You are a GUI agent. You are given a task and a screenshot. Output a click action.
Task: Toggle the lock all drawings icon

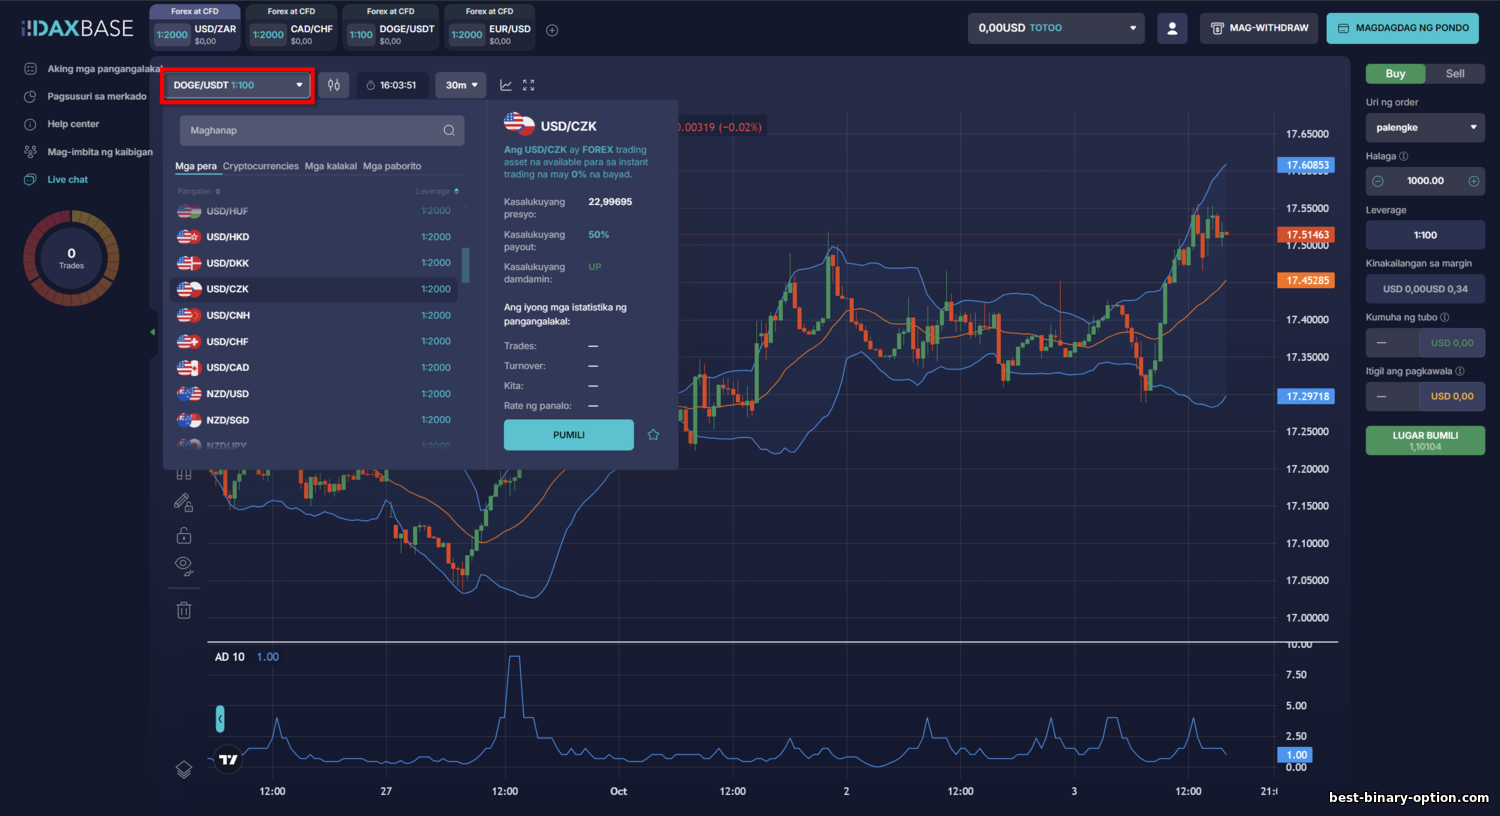point(184,536)
